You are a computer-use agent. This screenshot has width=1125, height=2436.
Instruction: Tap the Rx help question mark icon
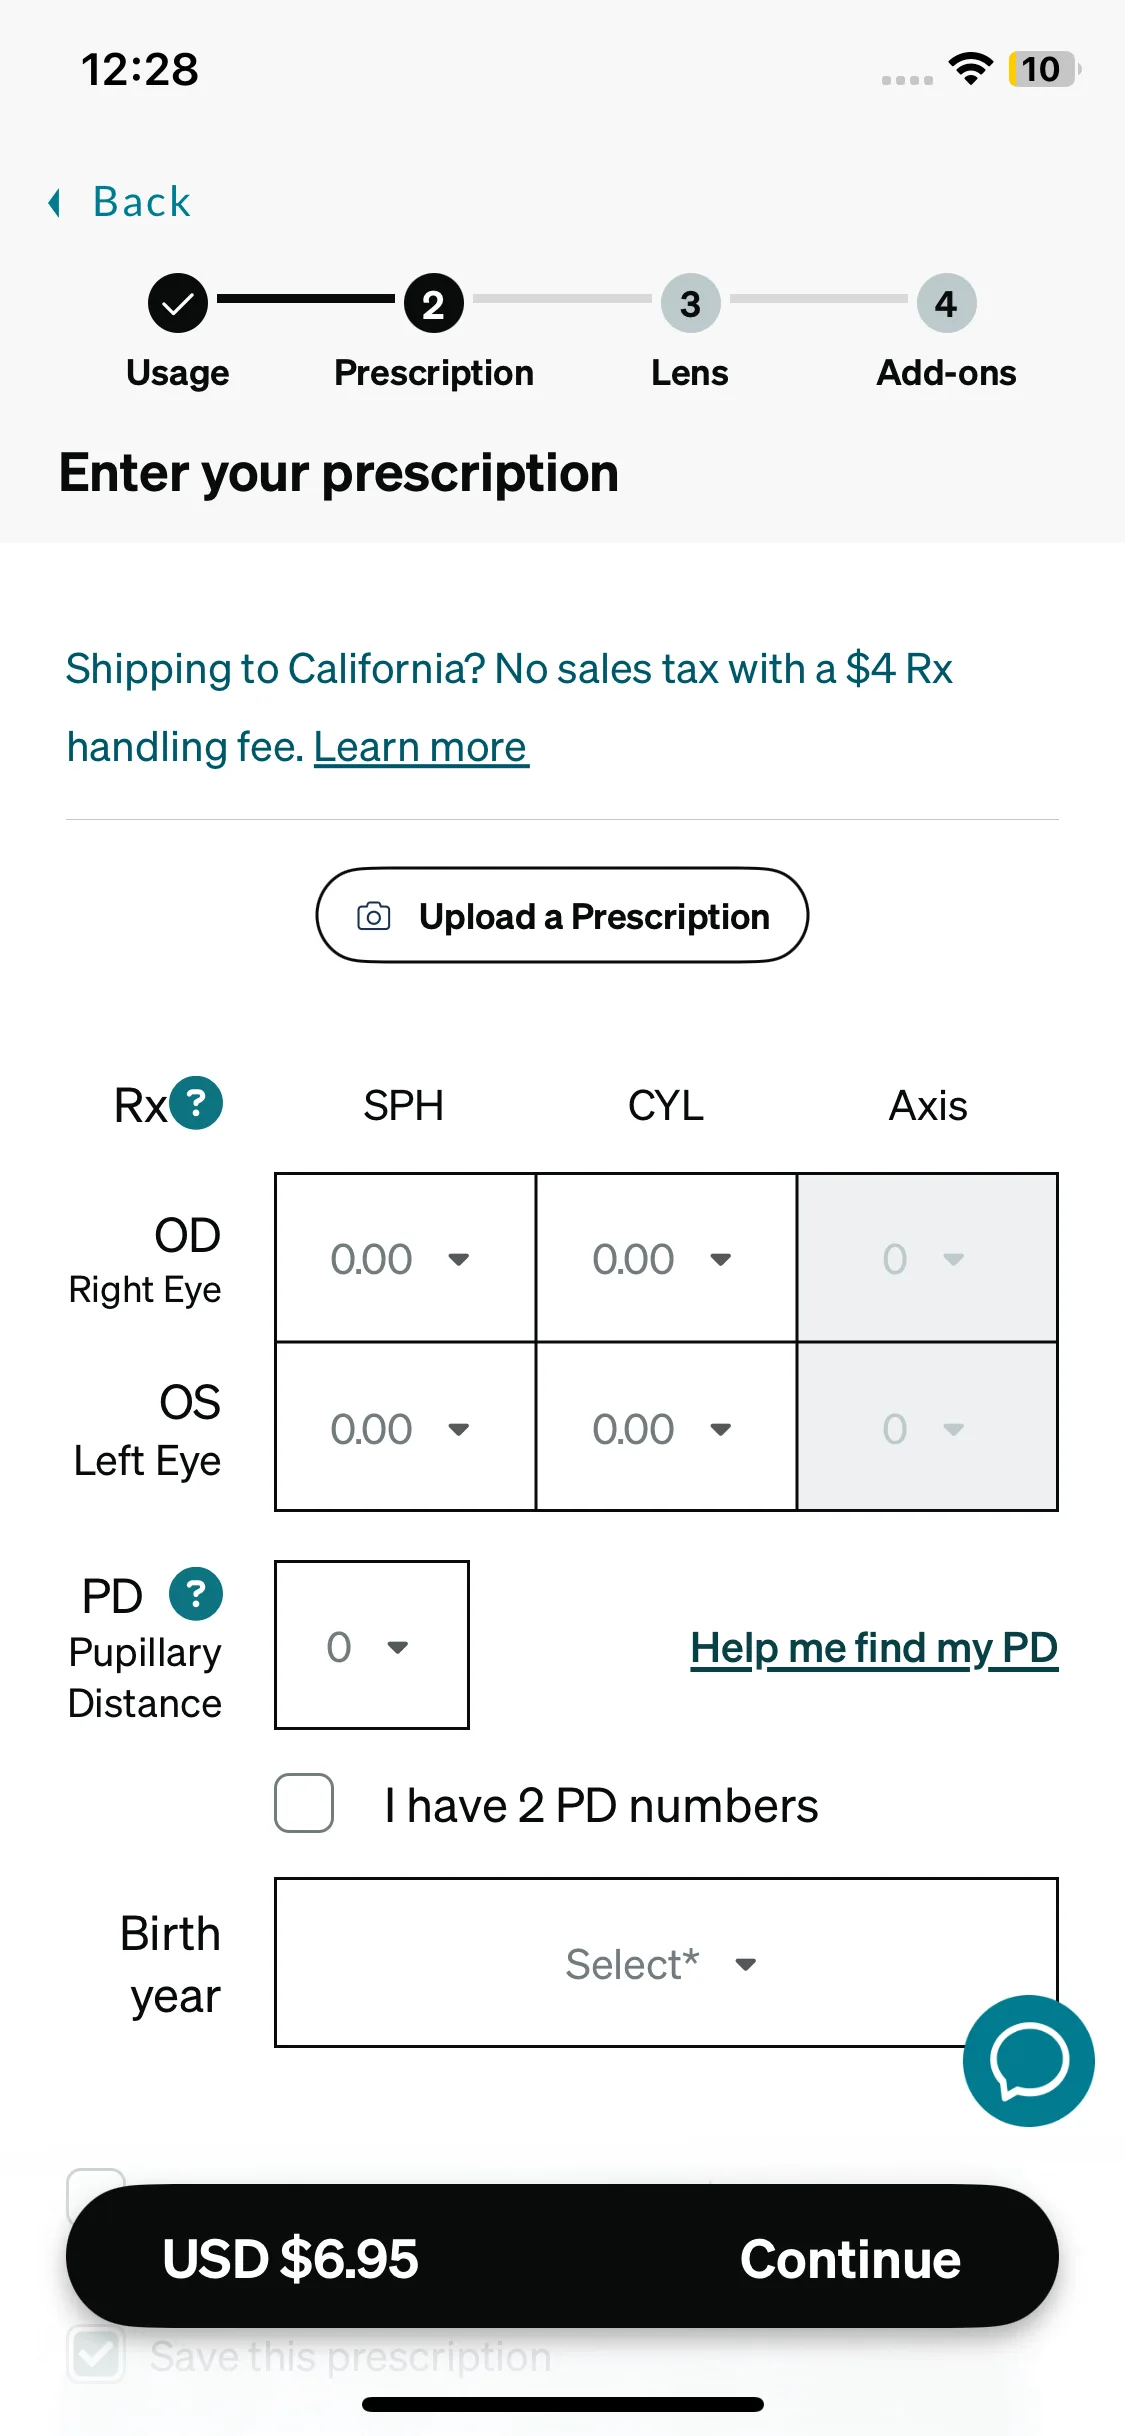tap(196, 1103)
